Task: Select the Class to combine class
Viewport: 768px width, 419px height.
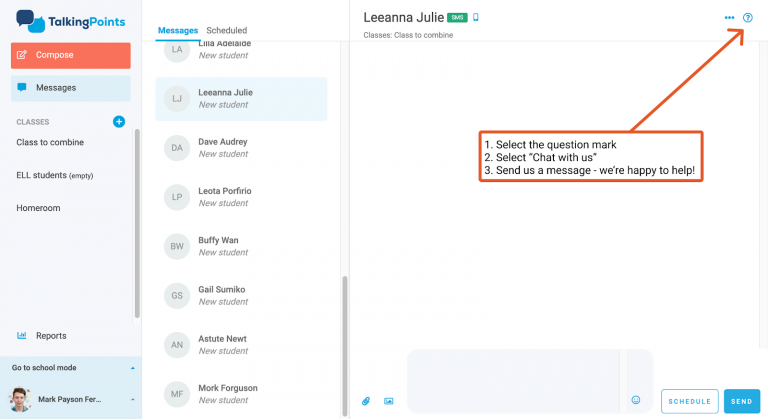Action: pyautogui.click(x=50, y=142)
